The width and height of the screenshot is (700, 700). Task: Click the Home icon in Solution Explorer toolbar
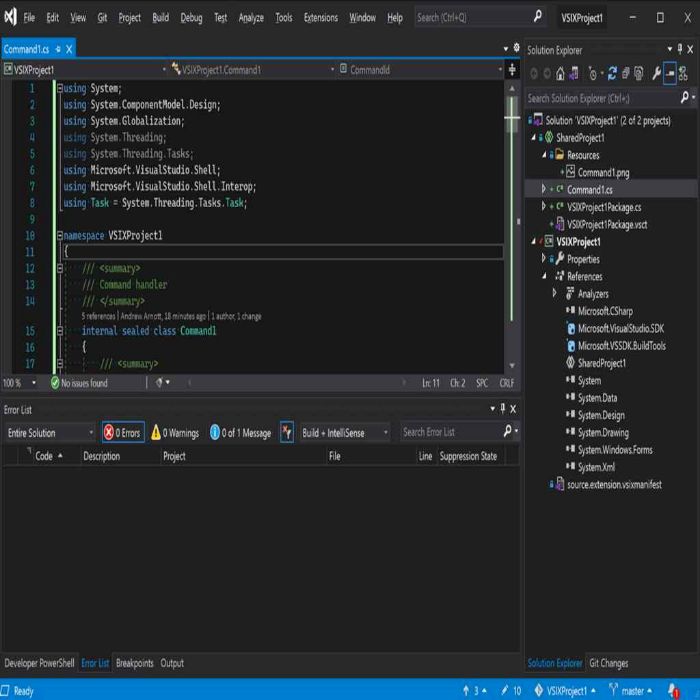[x=560, y=74]
